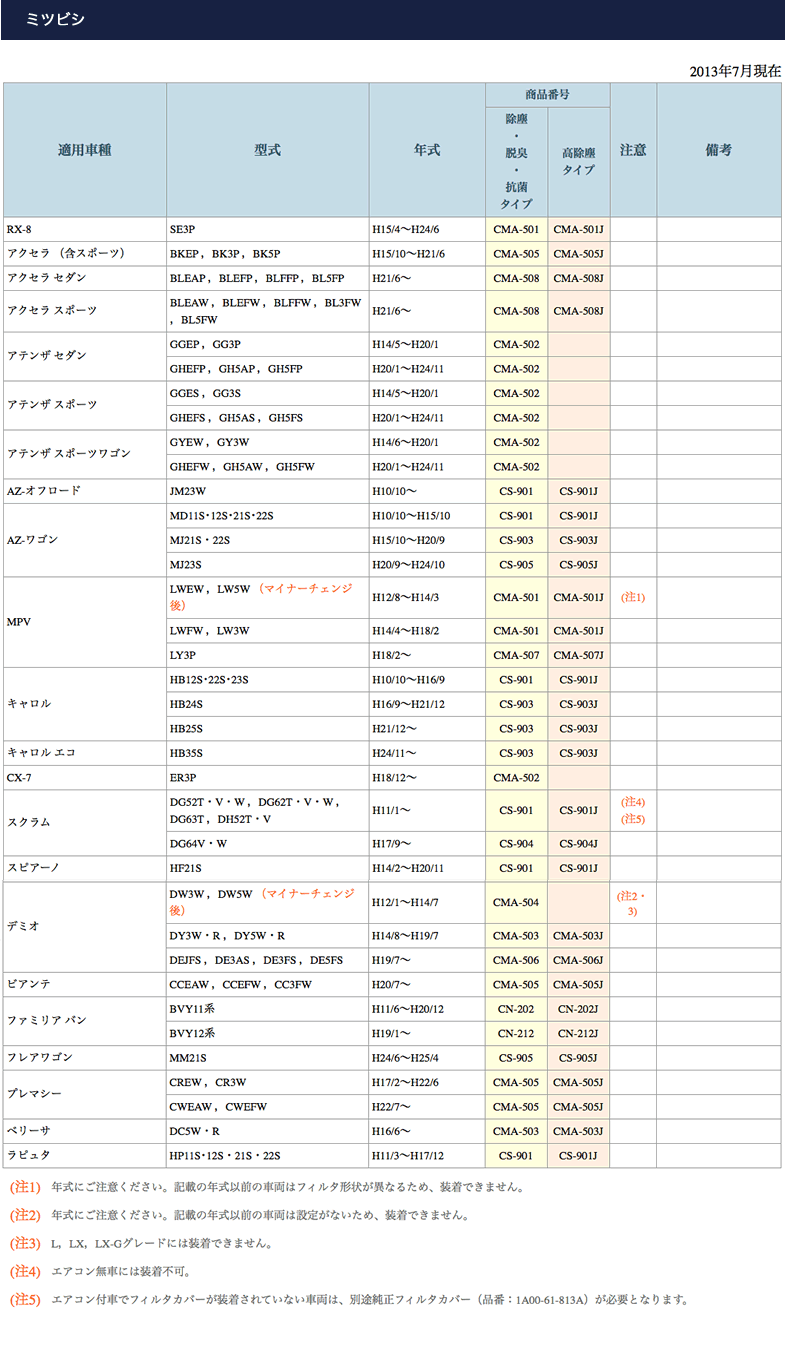Select ベリーサ vehicle cell
The height and width of the screenshot is (1370, 785).
(x=85, y=1131)
